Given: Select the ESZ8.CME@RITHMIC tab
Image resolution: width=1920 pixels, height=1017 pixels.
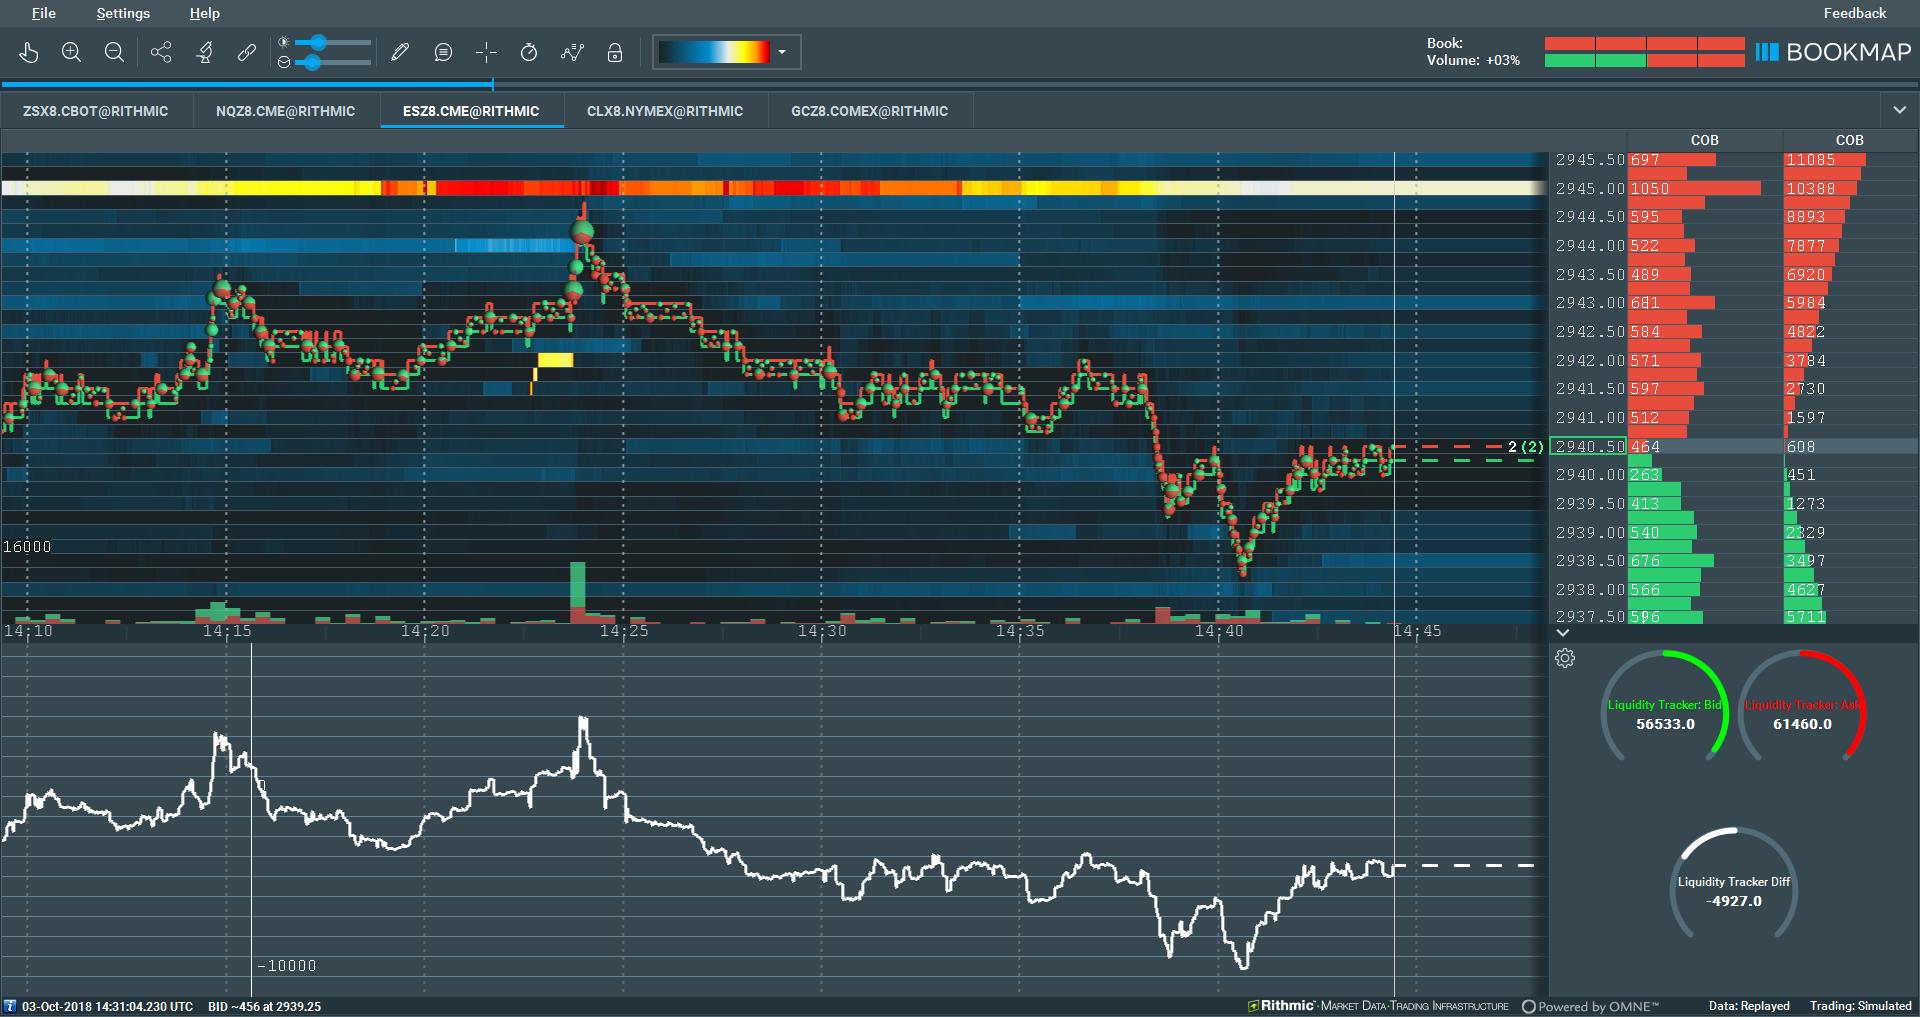Looking at the screenshot, I should [471, 111].
